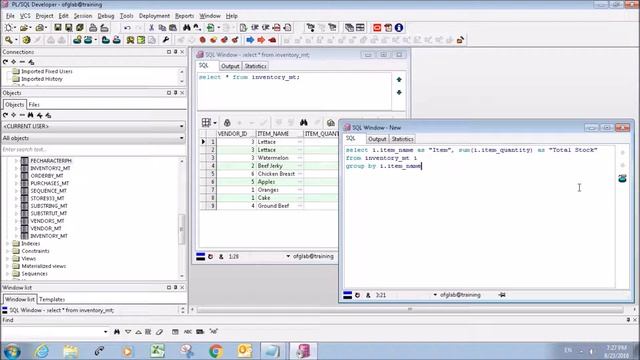Click the Undo arrow icon
This screenshot has height=360, width=640.
[x=127, y=28]
